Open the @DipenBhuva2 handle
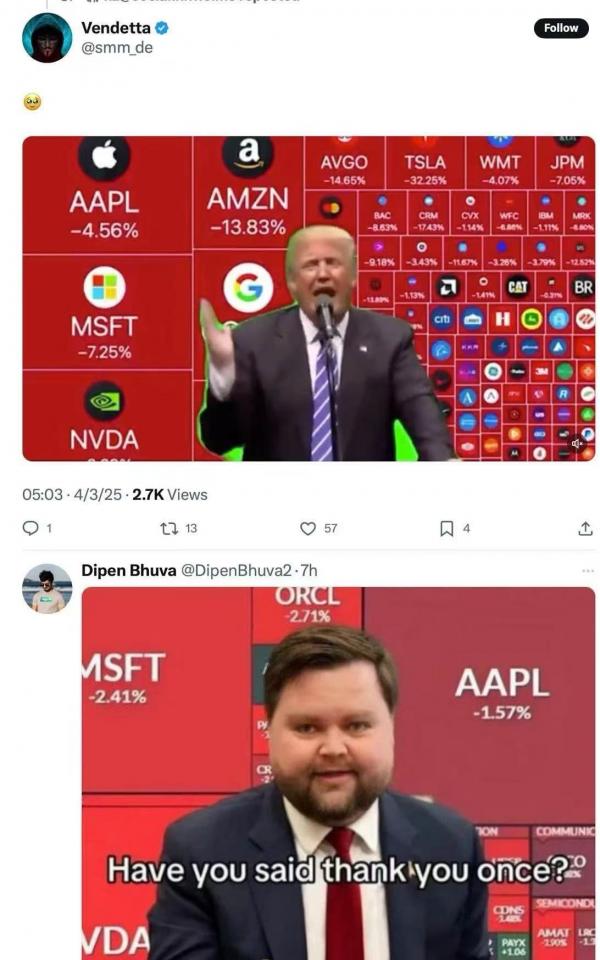Viewport: 600px width, 960px height. [236, 571]
